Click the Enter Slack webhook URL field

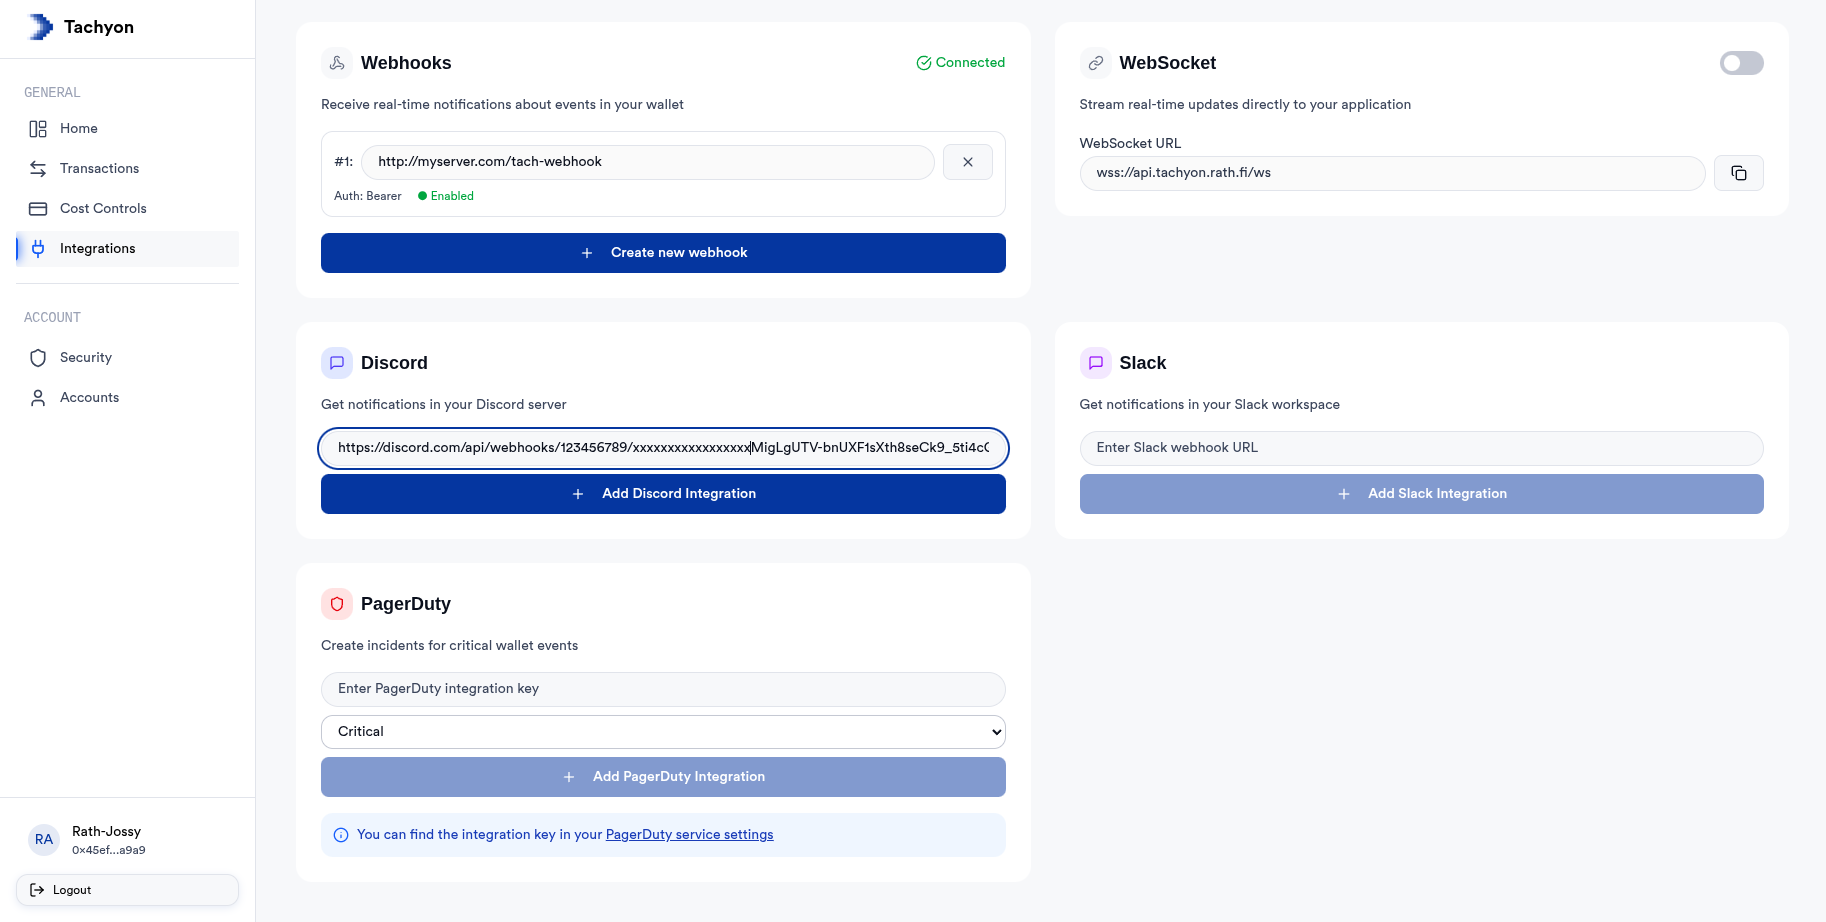point(1421,448)
